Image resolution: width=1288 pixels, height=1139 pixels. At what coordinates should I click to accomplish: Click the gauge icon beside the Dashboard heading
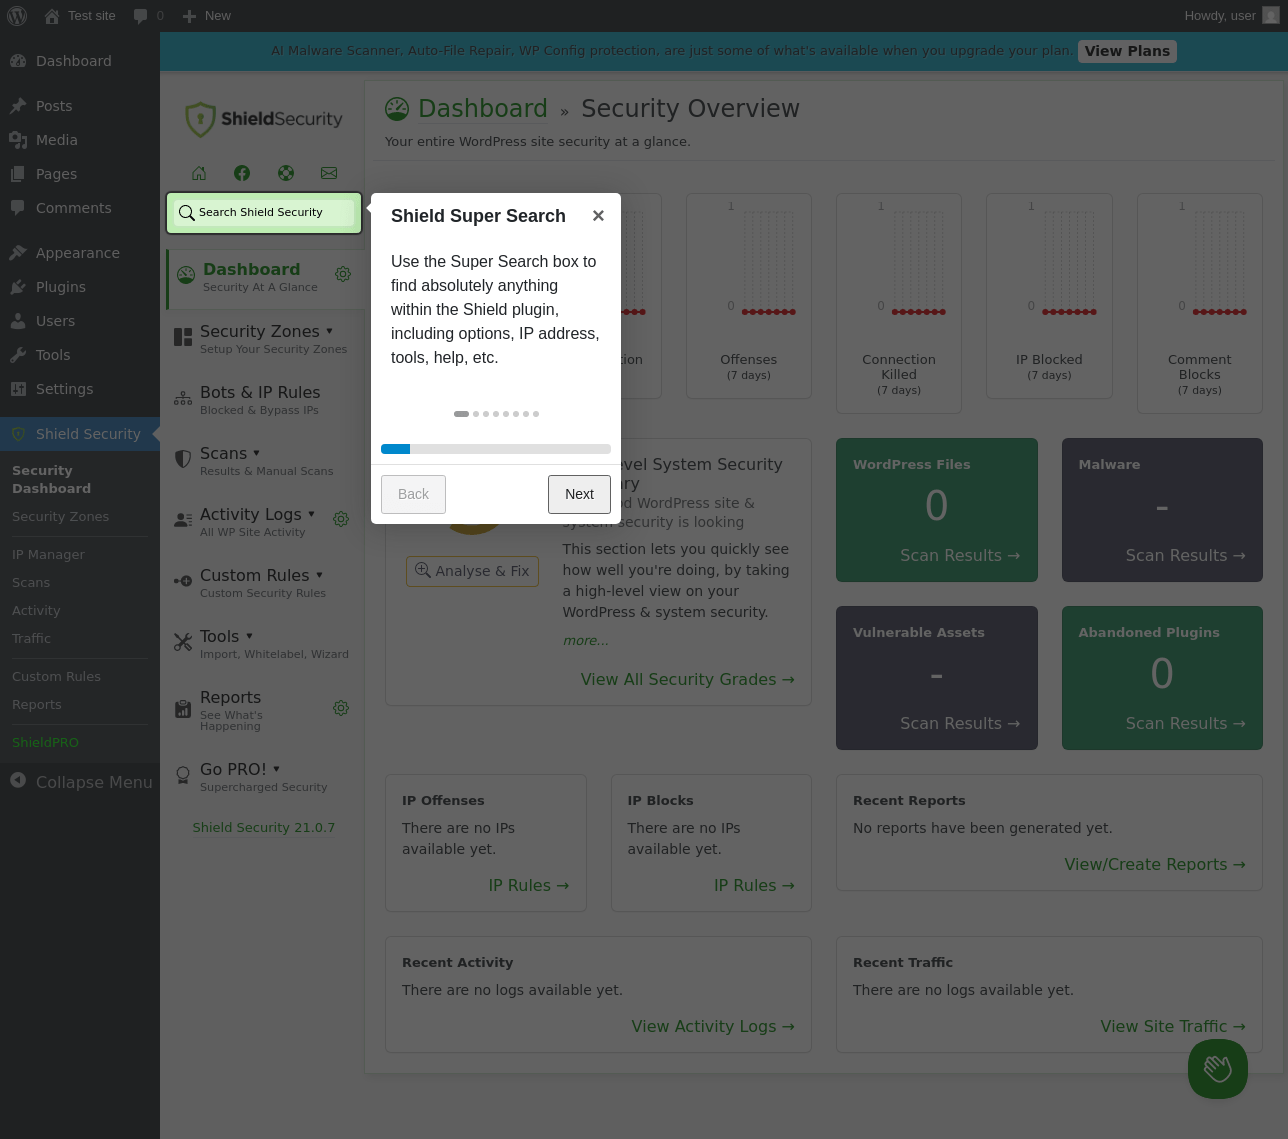click(x=397, y=109)
